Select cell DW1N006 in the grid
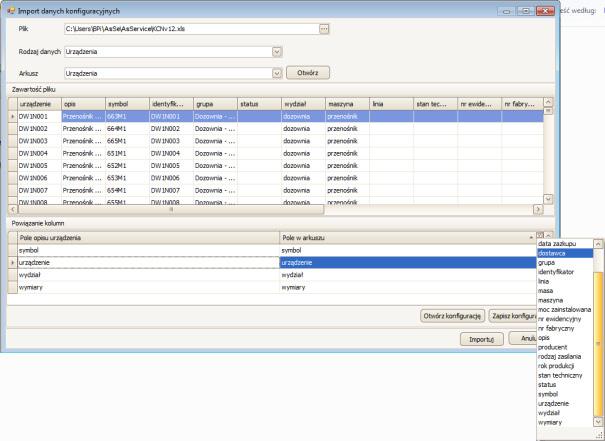This screenshot has height=441, width=605. pyautogui.click(x=39, y=178)
